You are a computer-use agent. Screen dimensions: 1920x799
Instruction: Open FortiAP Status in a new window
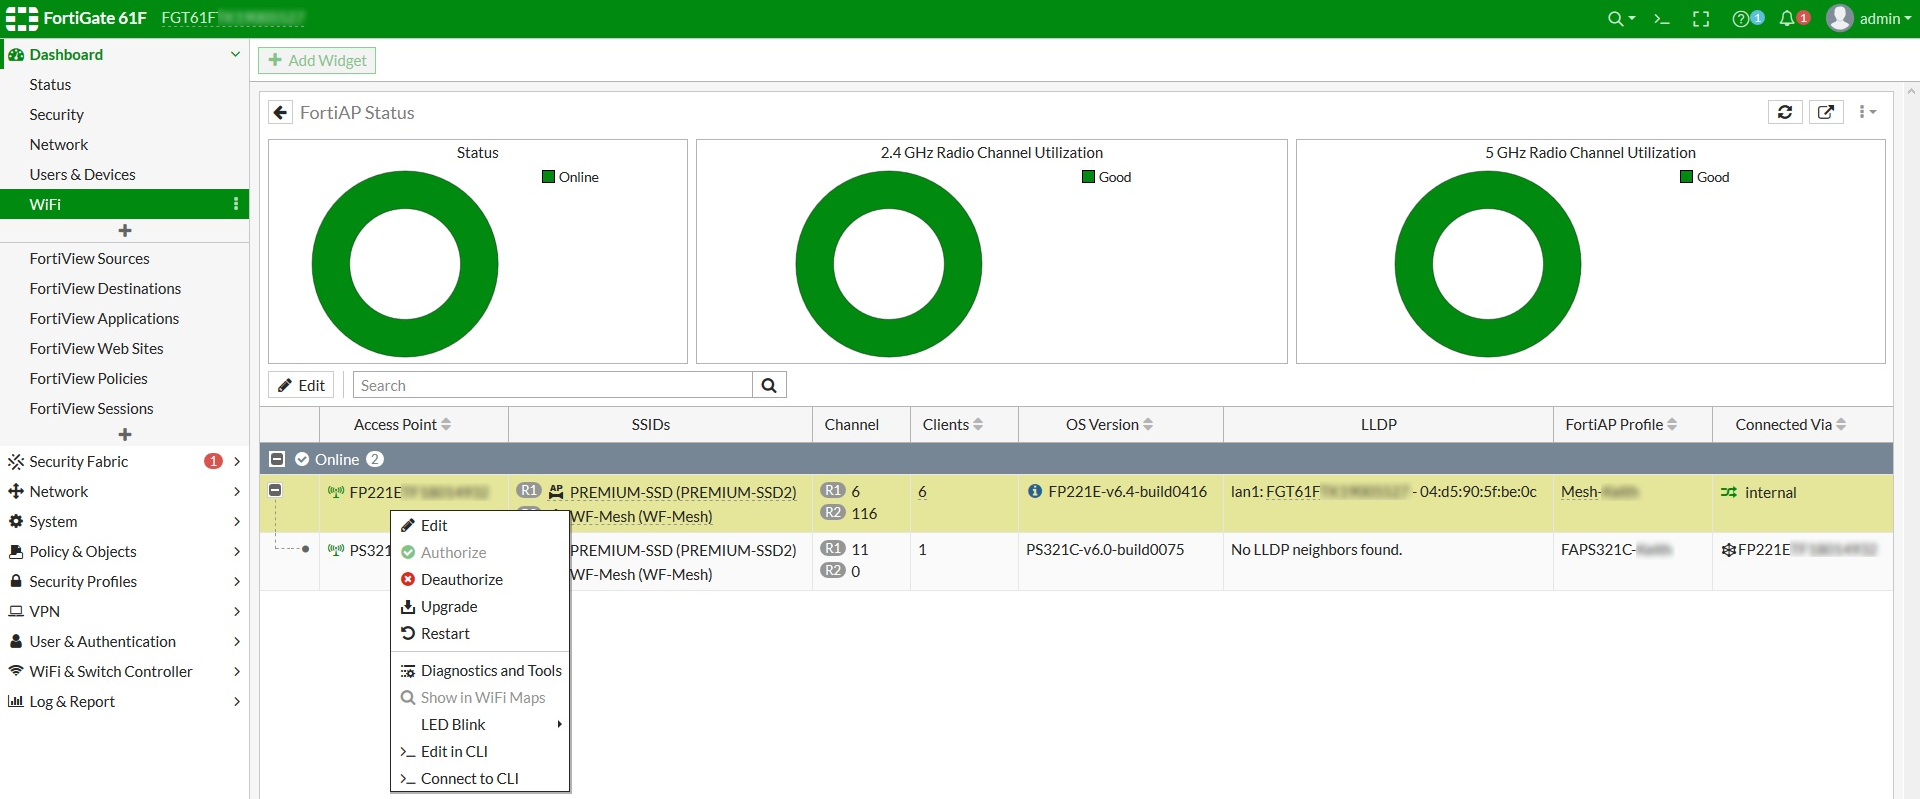[x=1826, y=112]
